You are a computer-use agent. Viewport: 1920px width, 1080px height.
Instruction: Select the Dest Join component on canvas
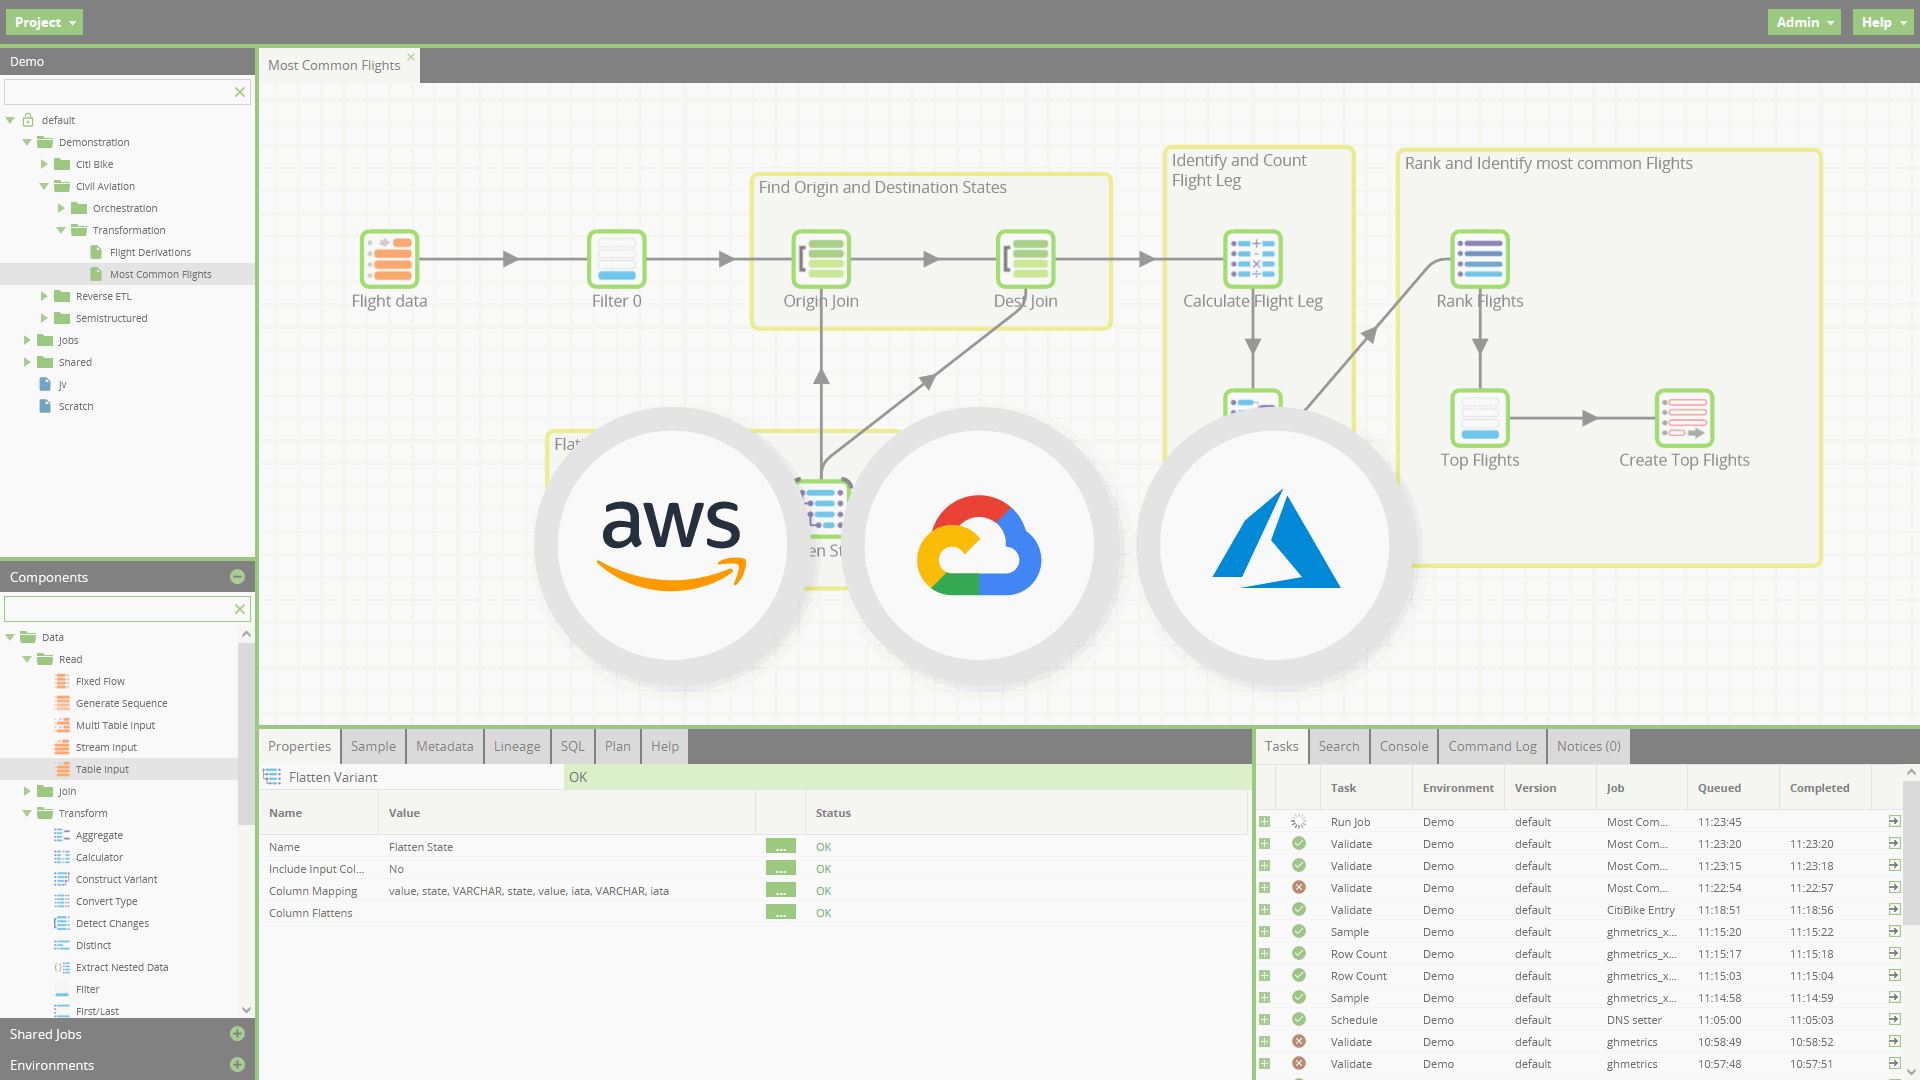pos(1025,258)
